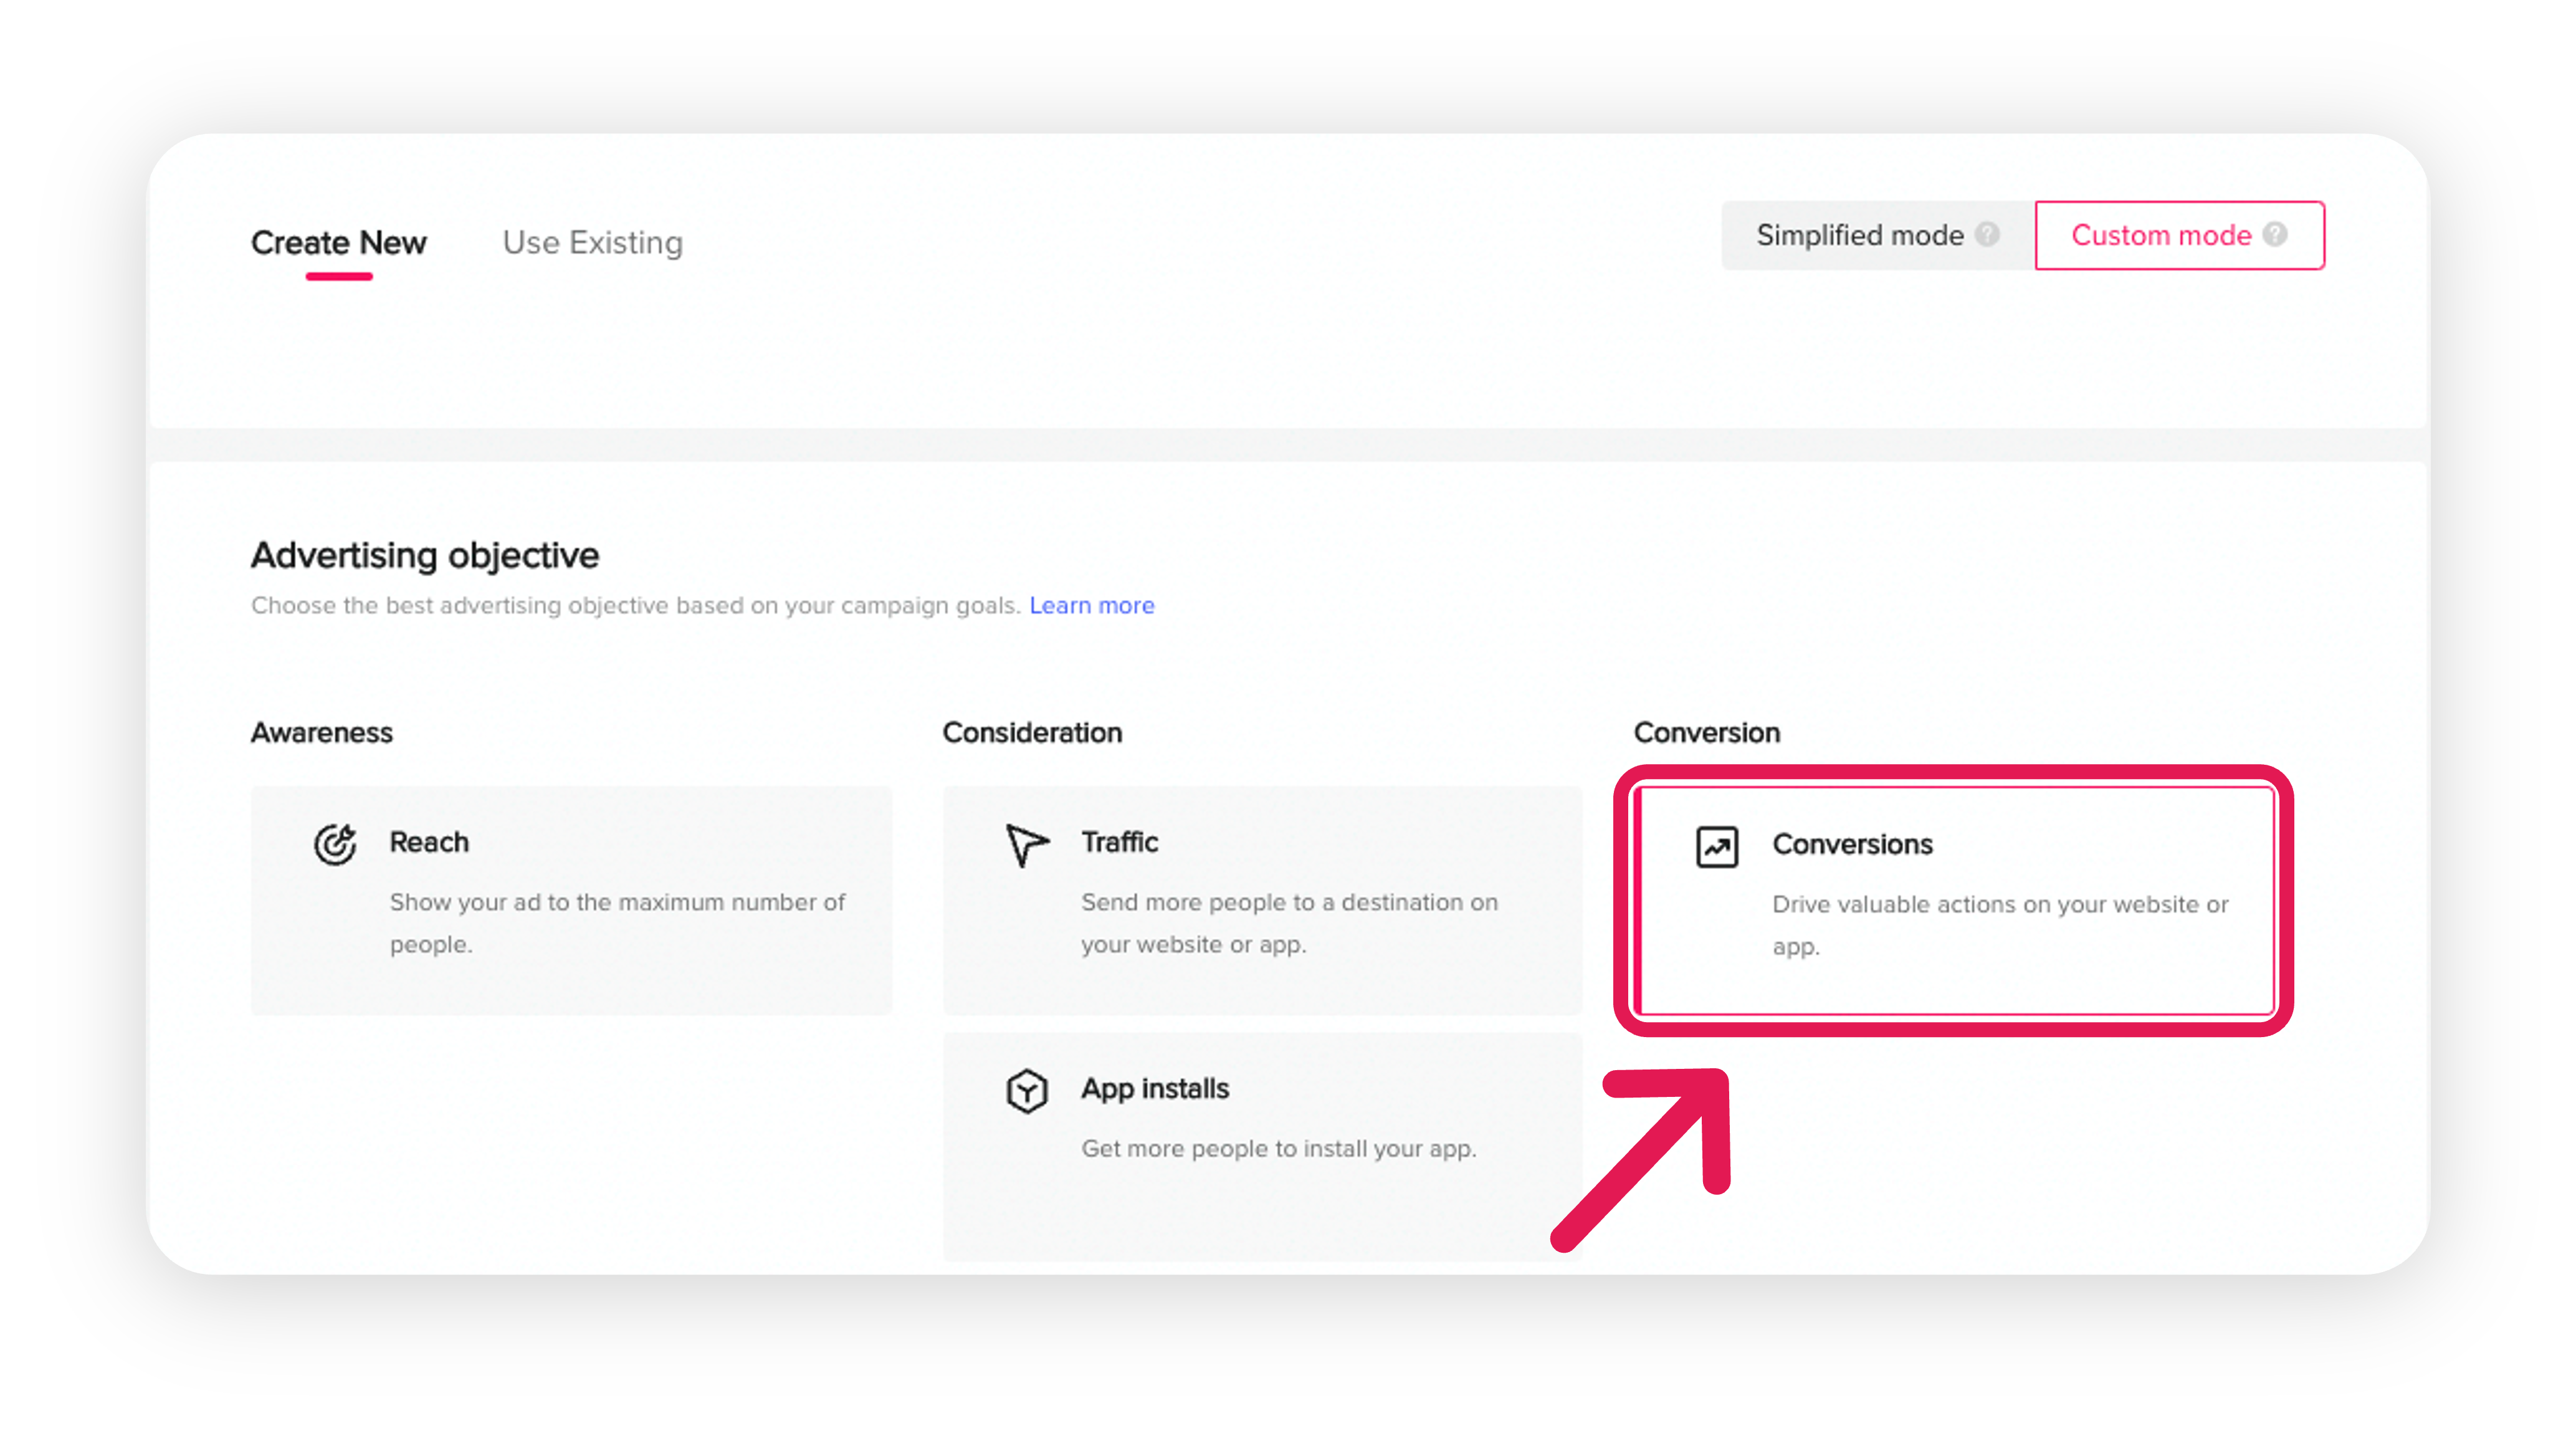Choose the Traffic objective card
Viewport: 2576px width, 1431px height.
(1262, 900)
